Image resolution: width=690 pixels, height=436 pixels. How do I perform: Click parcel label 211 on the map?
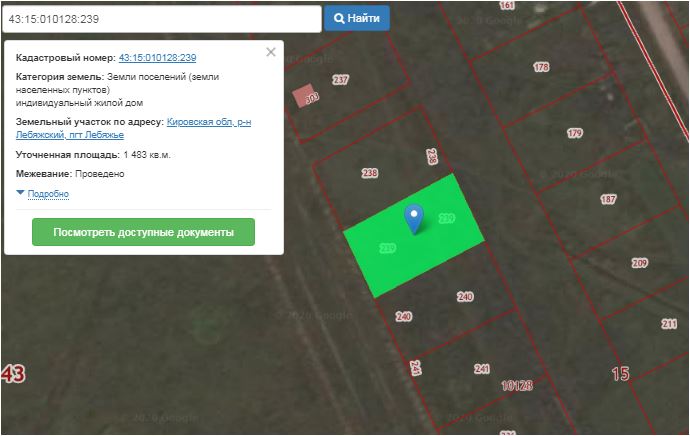(669, 324)
